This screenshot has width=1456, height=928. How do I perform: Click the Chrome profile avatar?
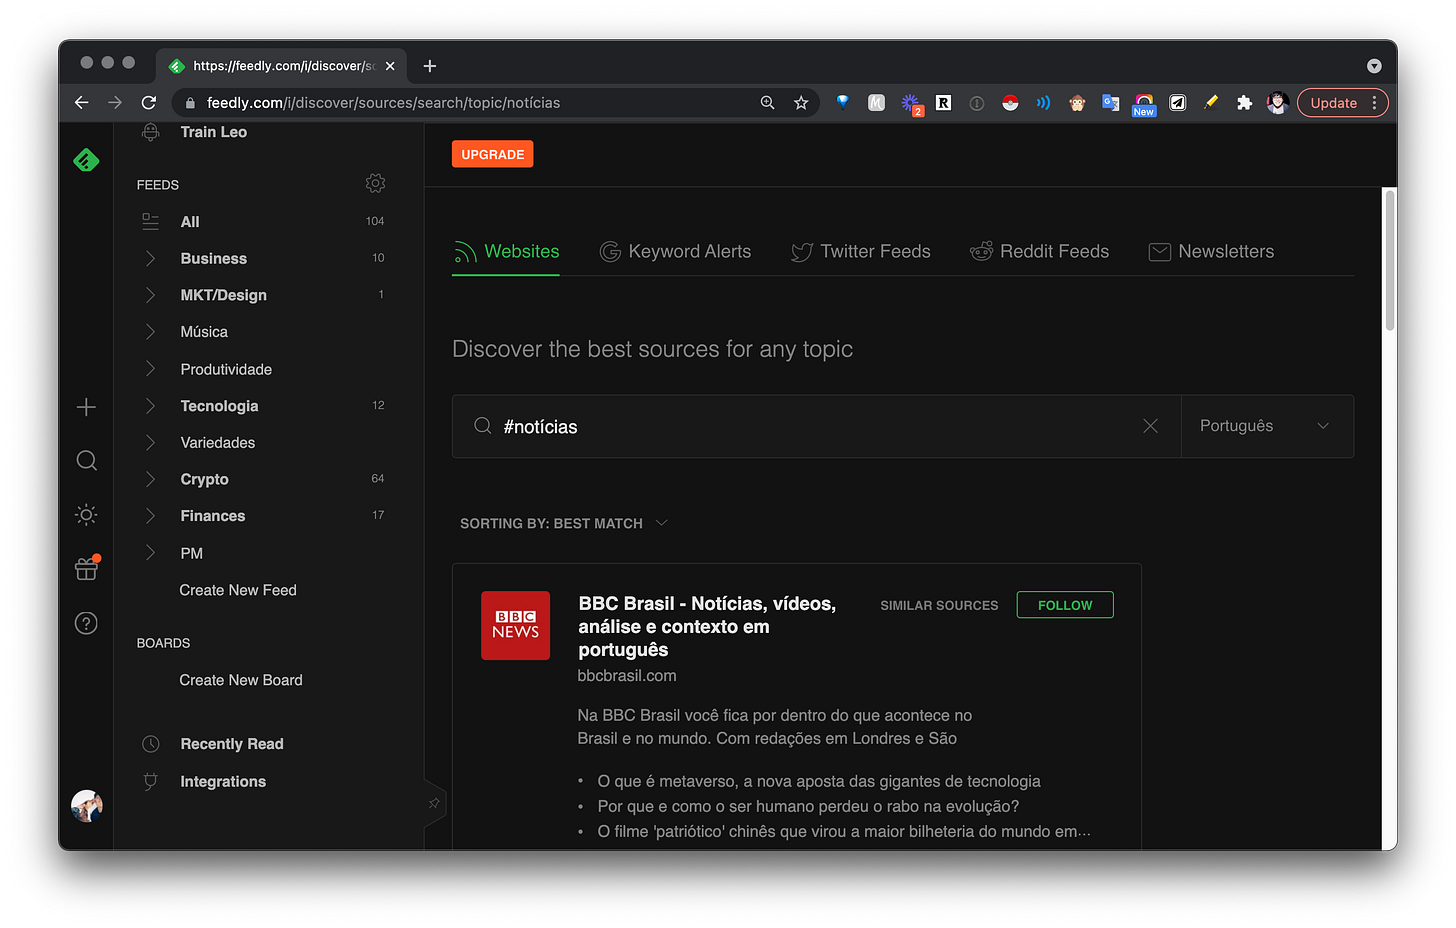(1277, 103)
